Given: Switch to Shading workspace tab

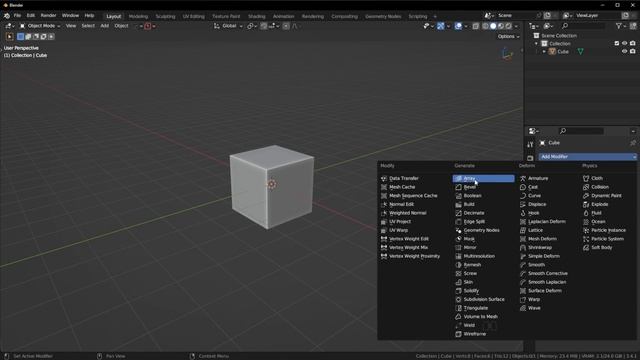Looking at the screenshot, I should [256, 16].
